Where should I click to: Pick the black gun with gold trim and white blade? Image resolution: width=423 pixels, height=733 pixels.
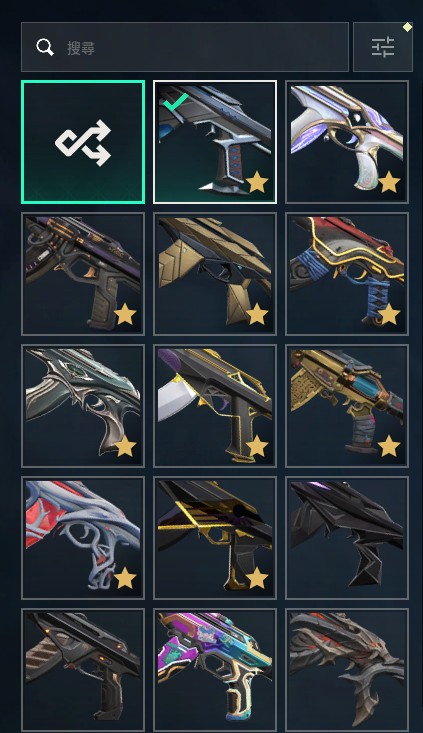pos(215,406)
